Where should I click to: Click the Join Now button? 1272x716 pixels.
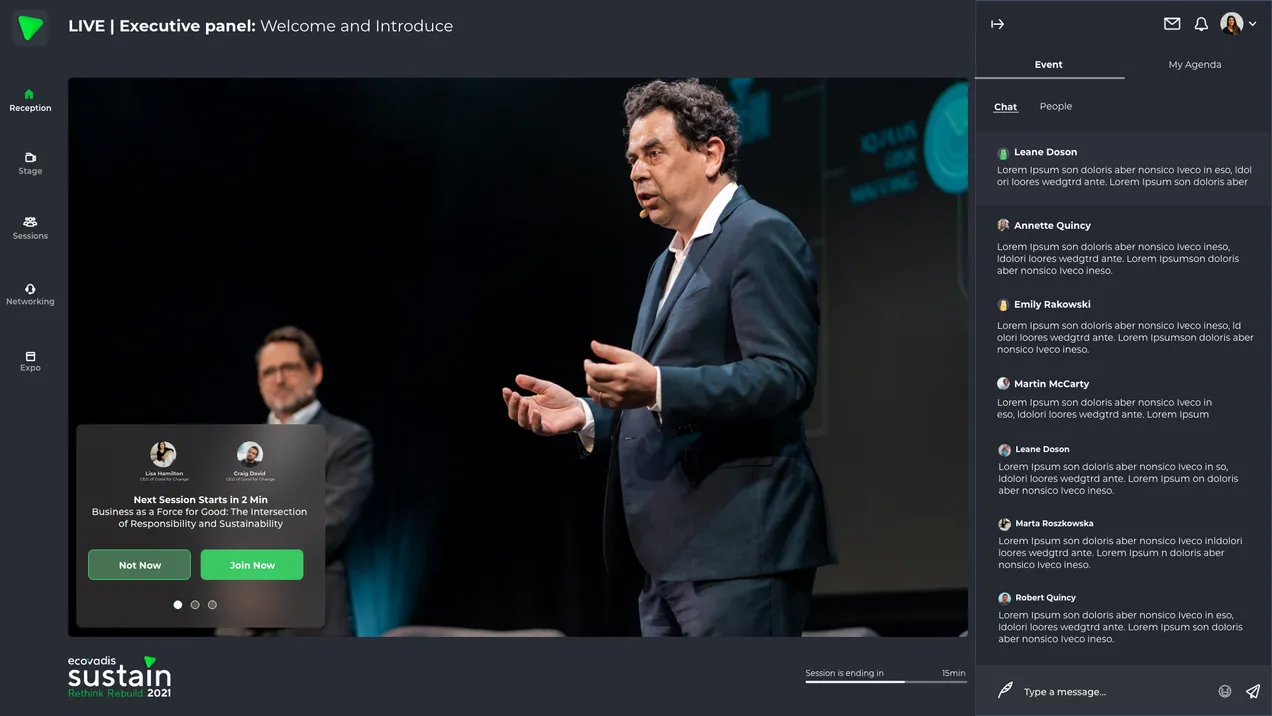coord(252,565)
